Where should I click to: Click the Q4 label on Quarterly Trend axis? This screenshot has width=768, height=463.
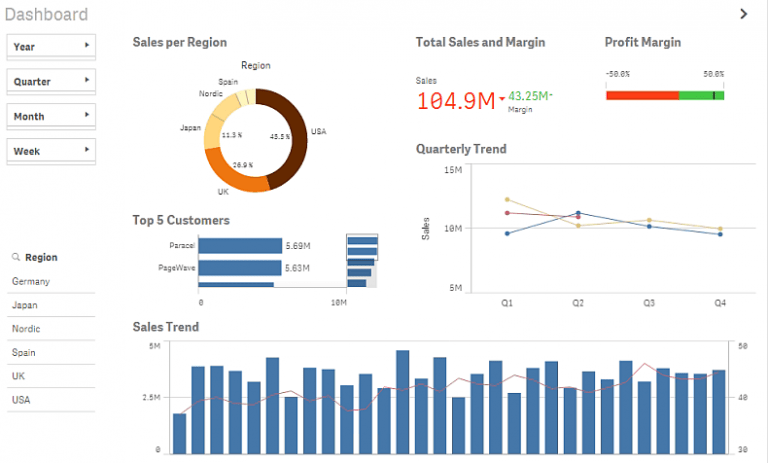720,303
